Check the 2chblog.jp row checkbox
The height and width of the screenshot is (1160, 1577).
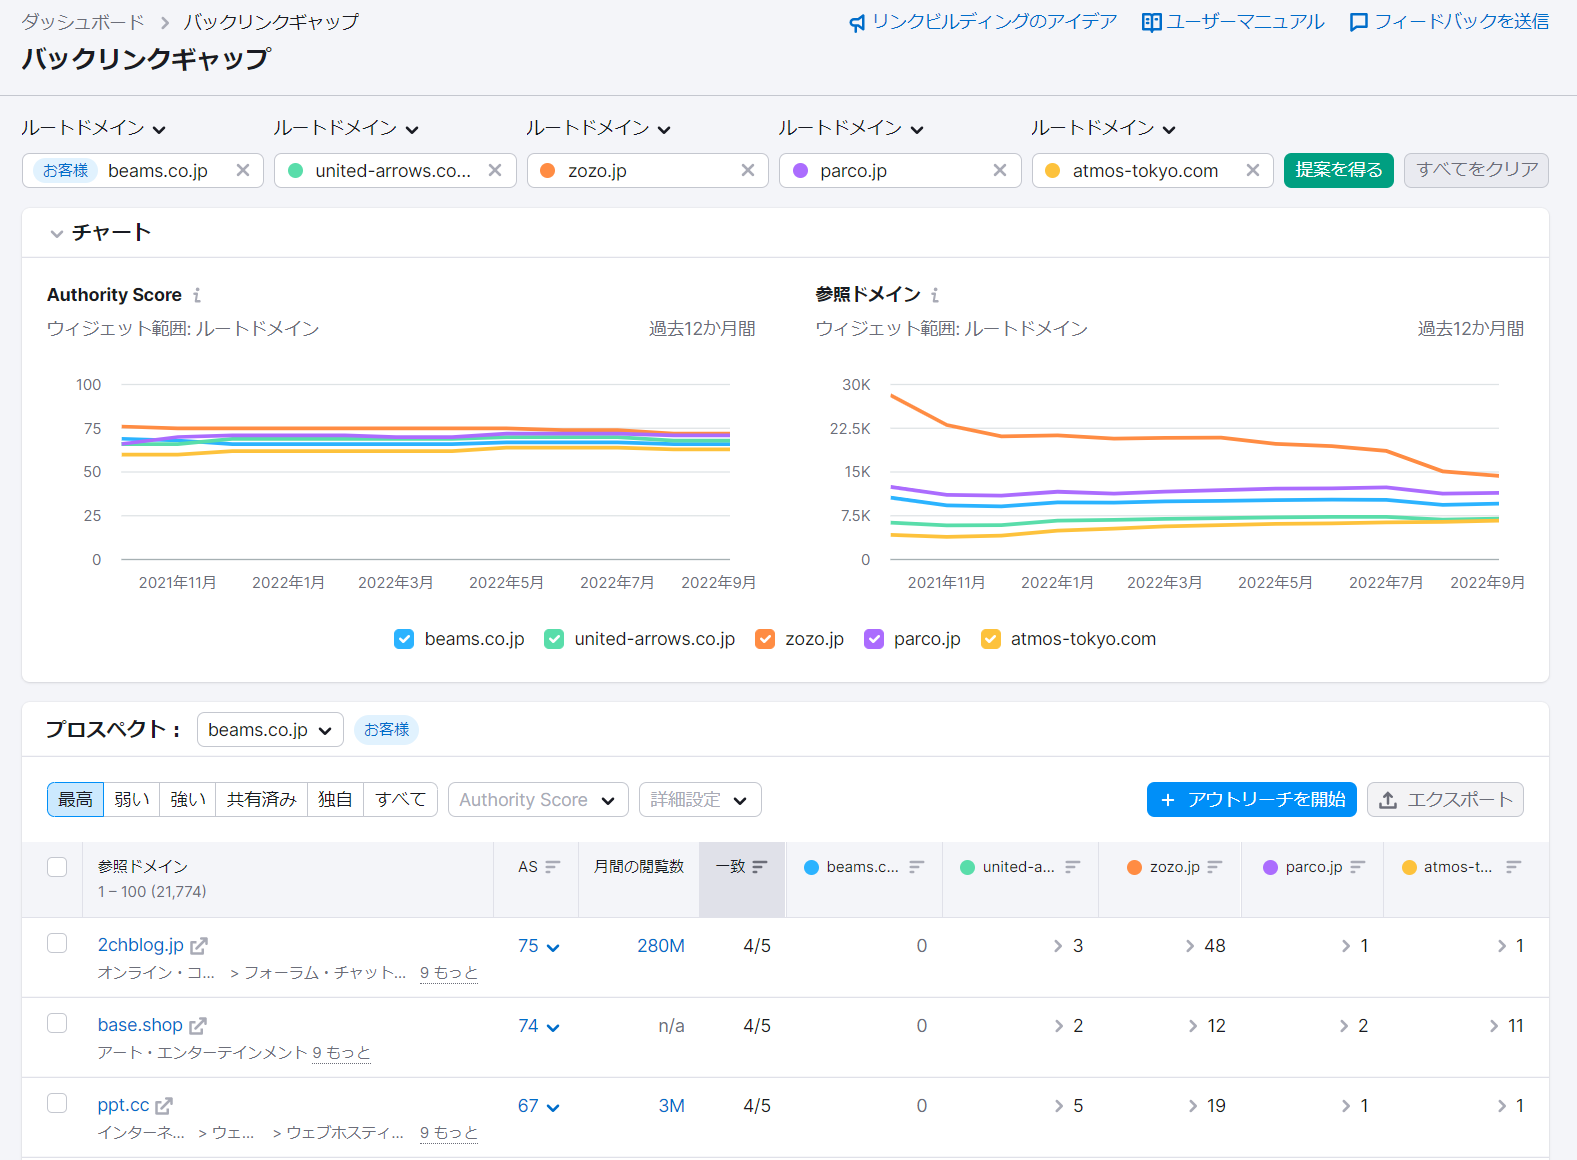click(x=57, y=943)
